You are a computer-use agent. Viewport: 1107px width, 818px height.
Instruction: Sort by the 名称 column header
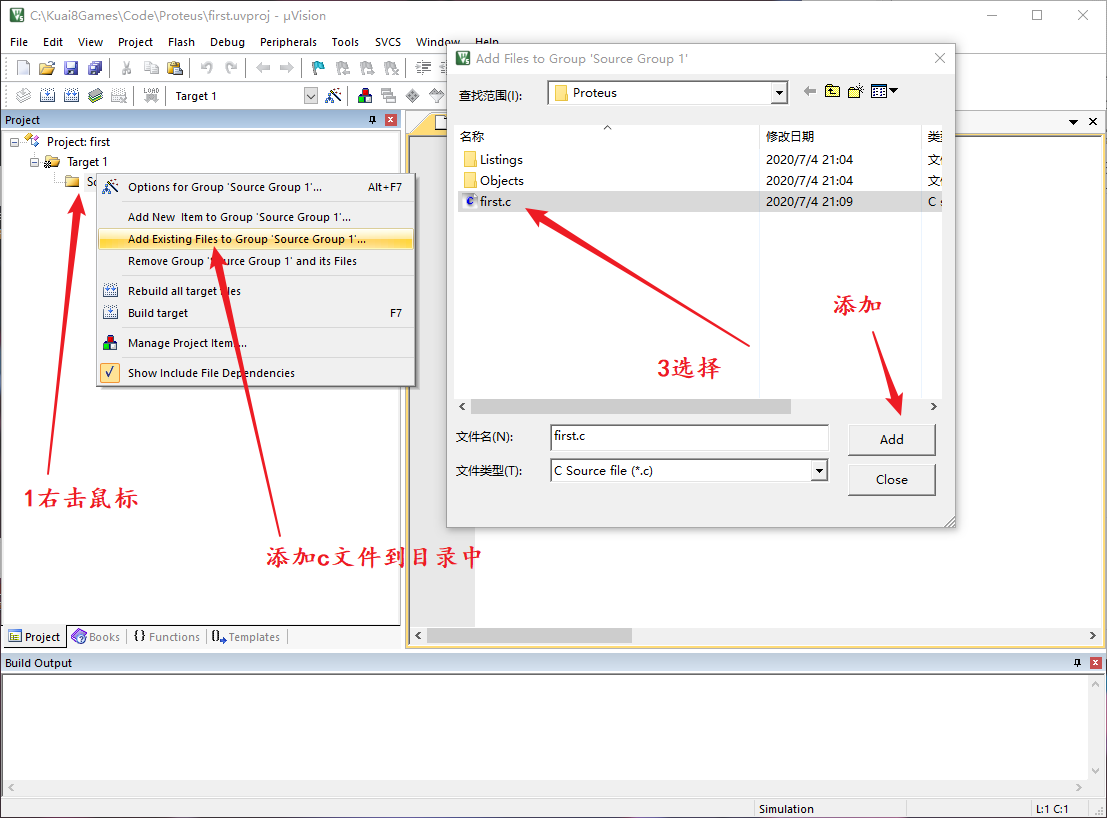[x=472, y=136]
